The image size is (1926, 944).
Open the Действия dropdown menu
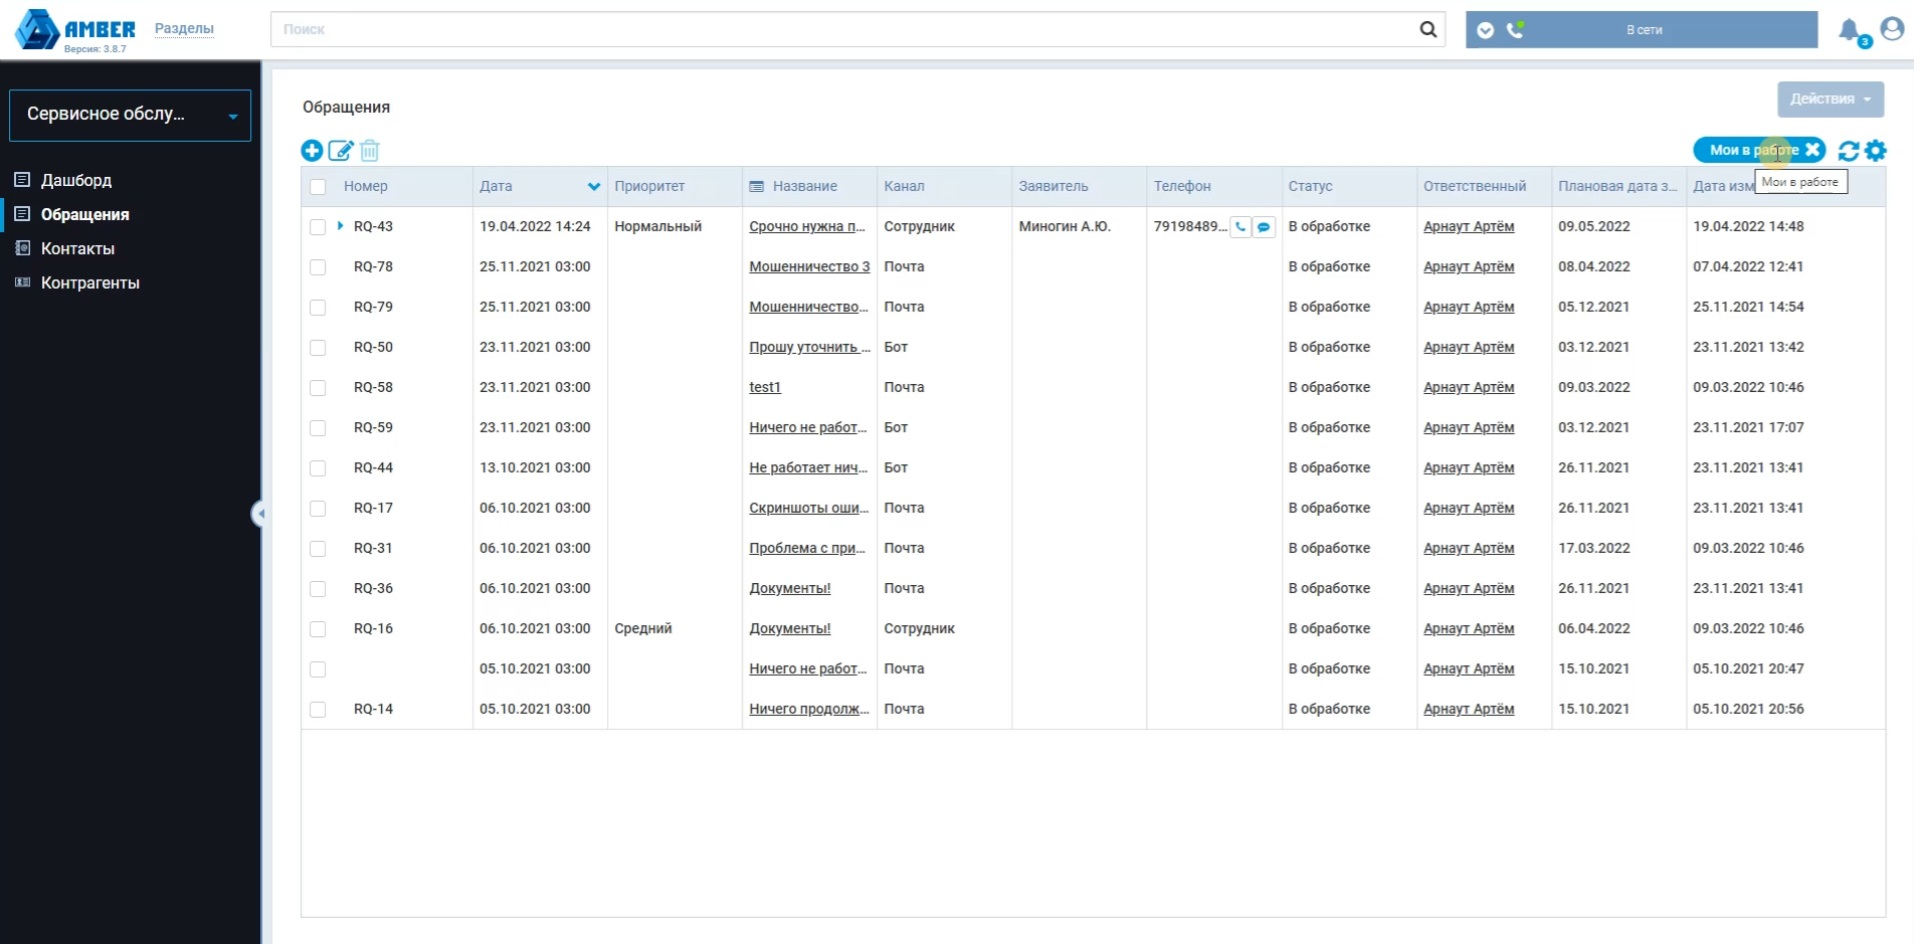click(1830, 99)
